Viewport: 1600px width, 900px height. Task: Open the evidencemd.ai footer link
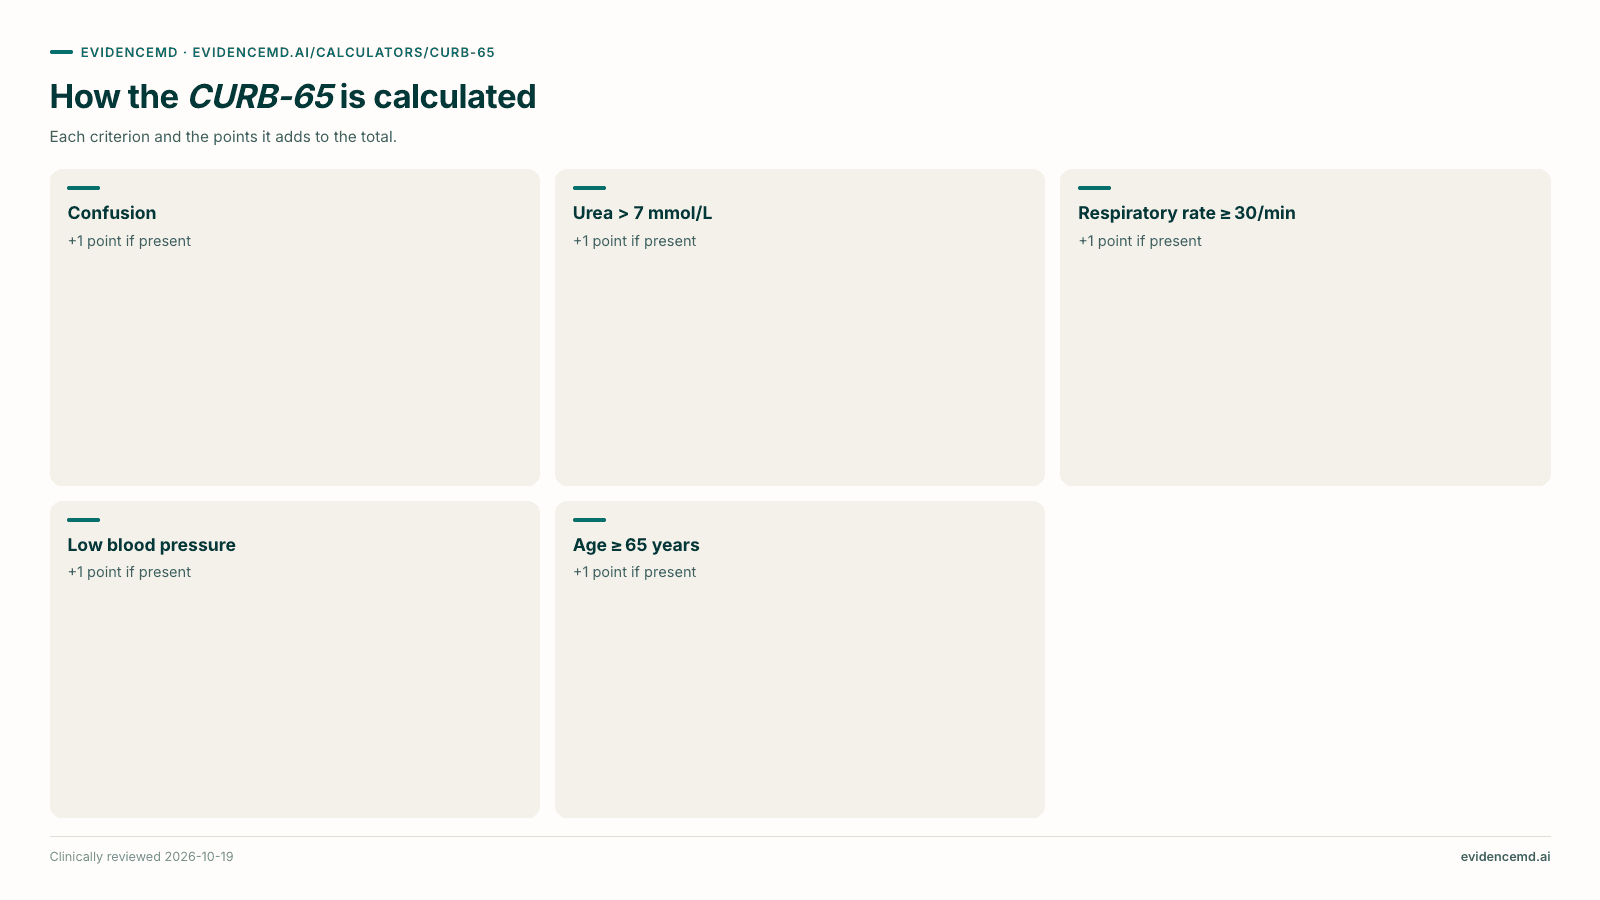1505,857
